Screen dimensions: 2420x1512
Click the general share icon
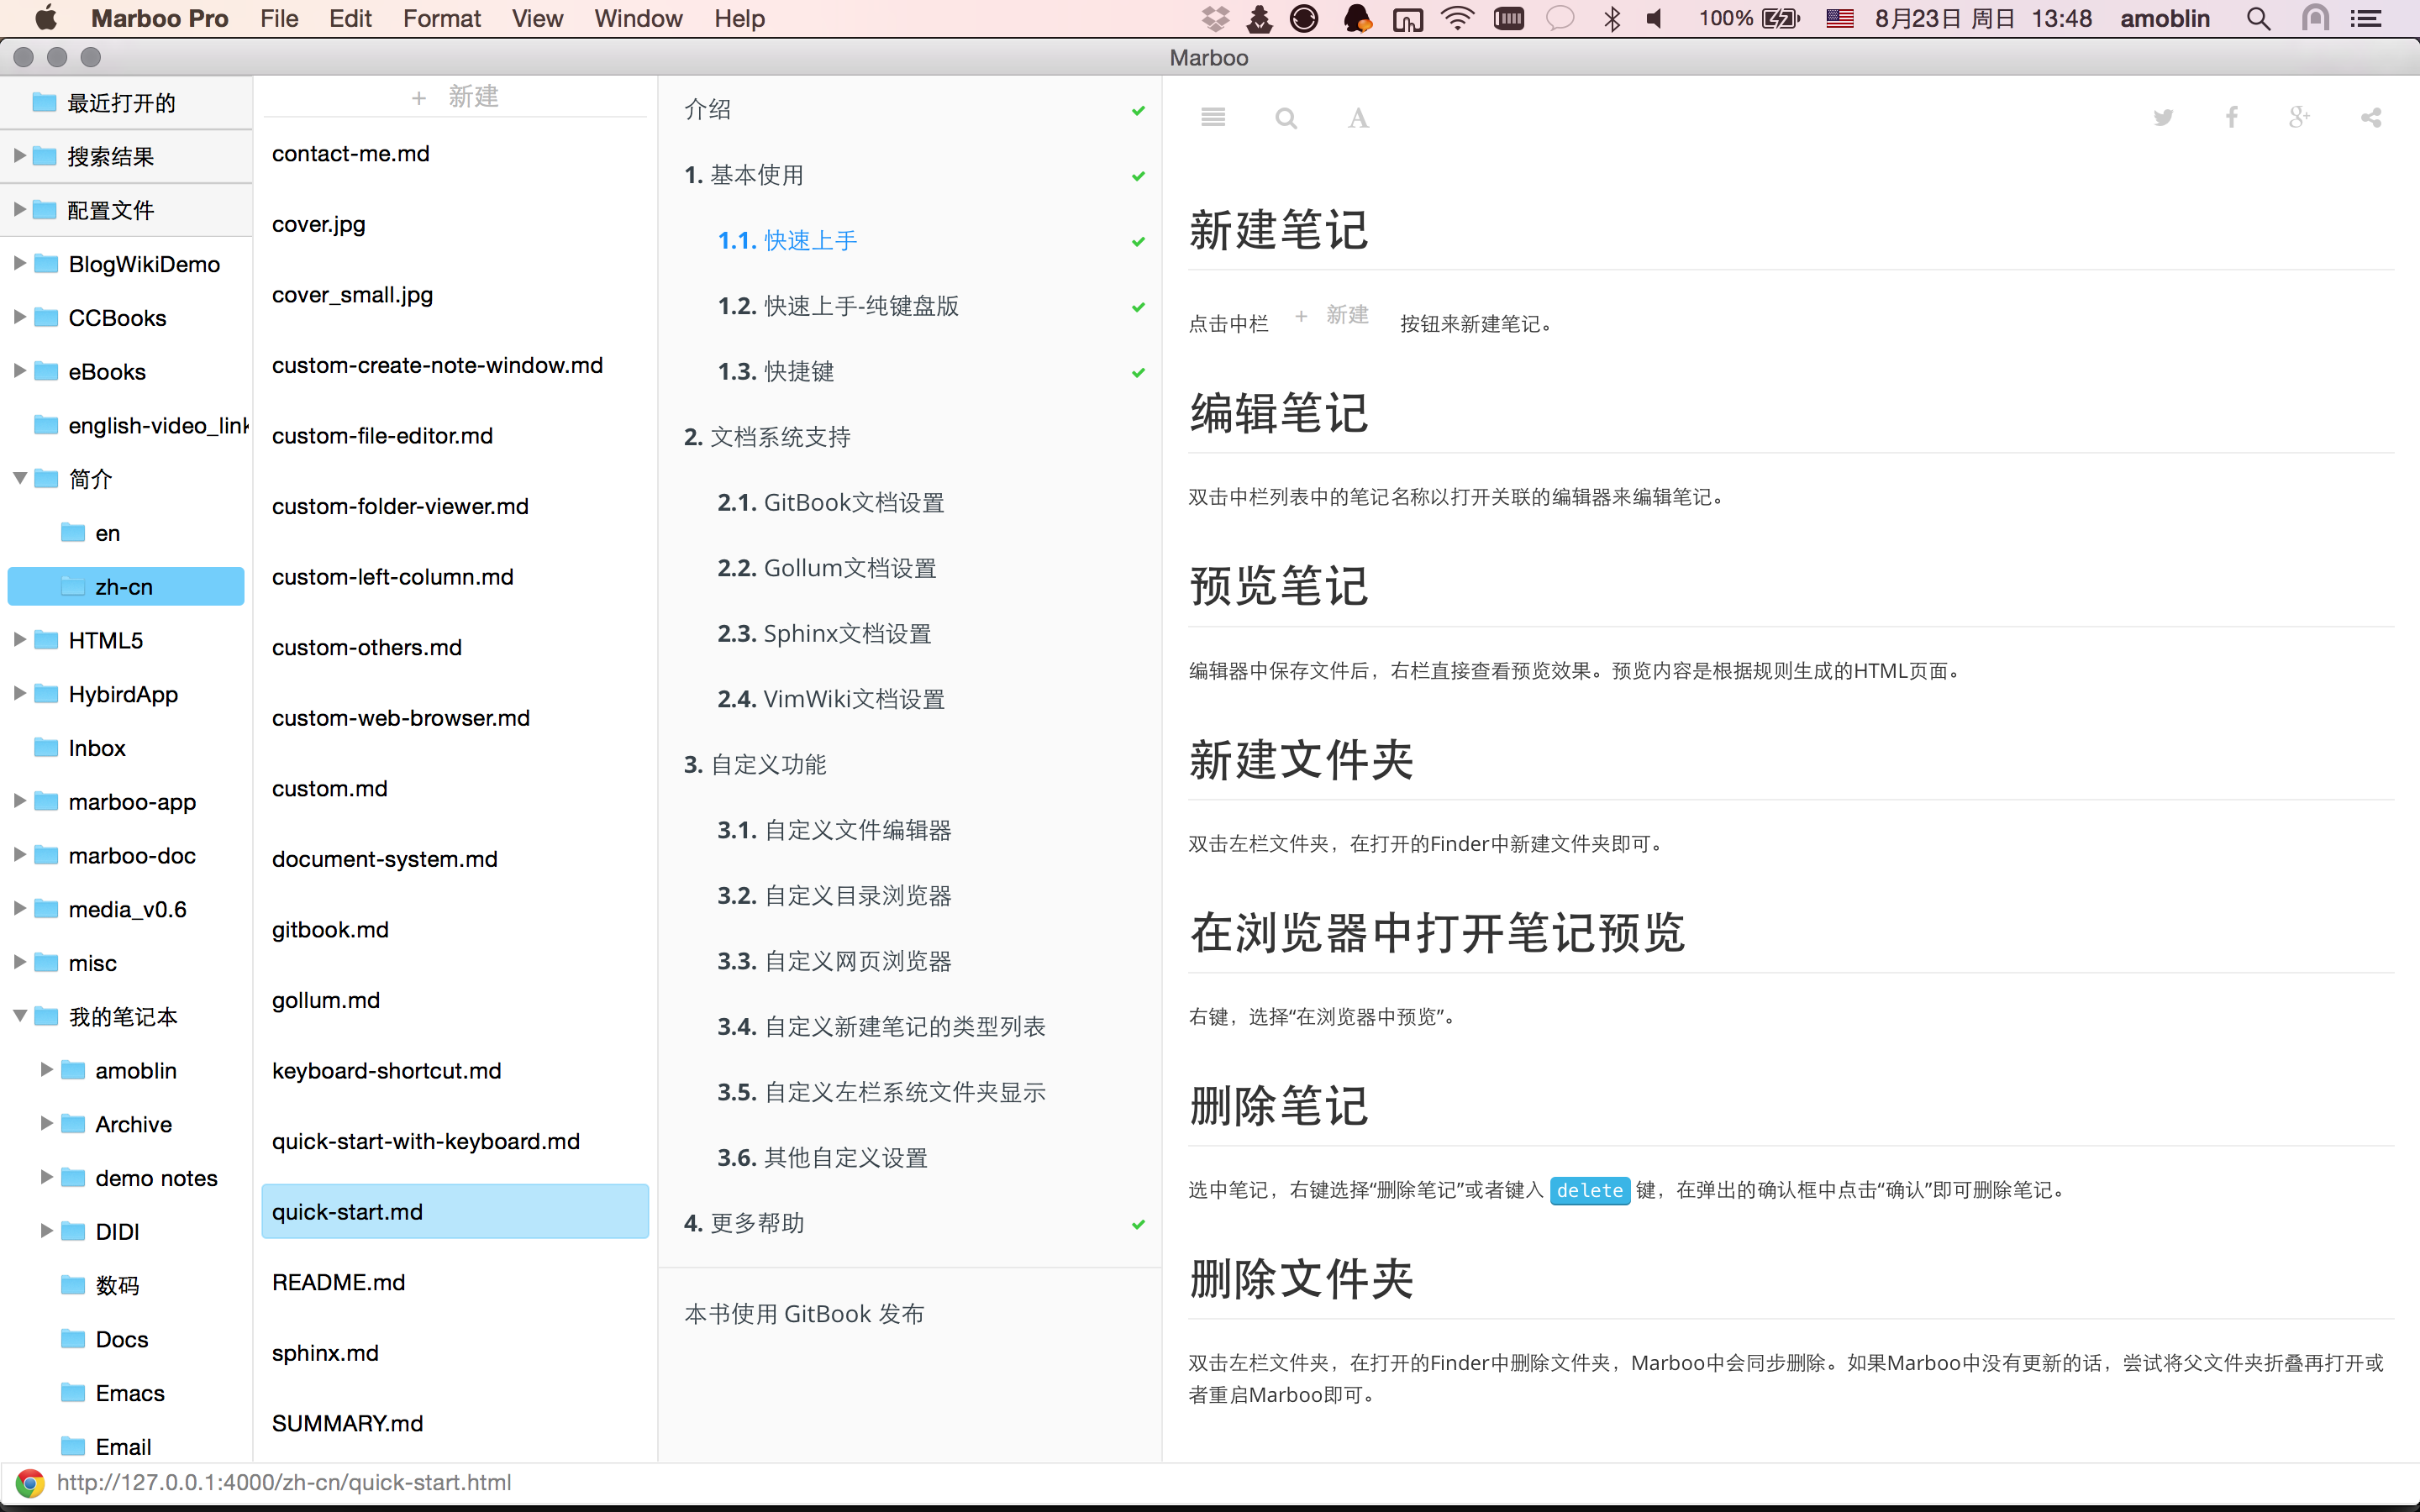click(2371, 118)
